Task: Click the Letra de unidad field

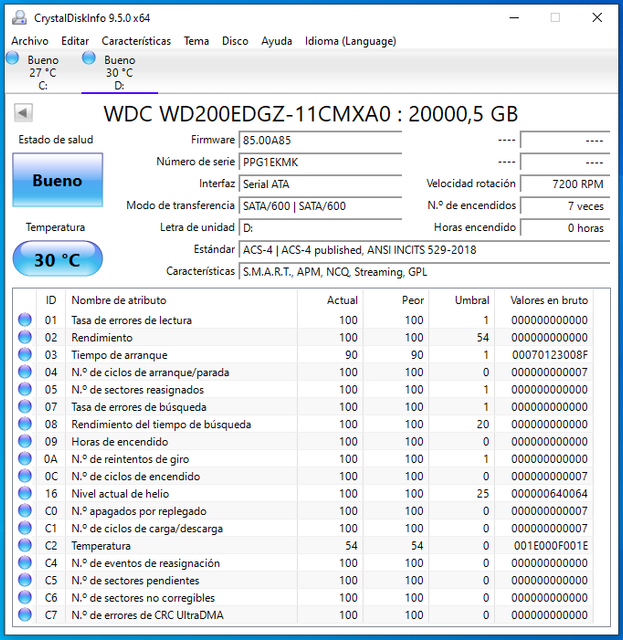Action: pos(320,228)
